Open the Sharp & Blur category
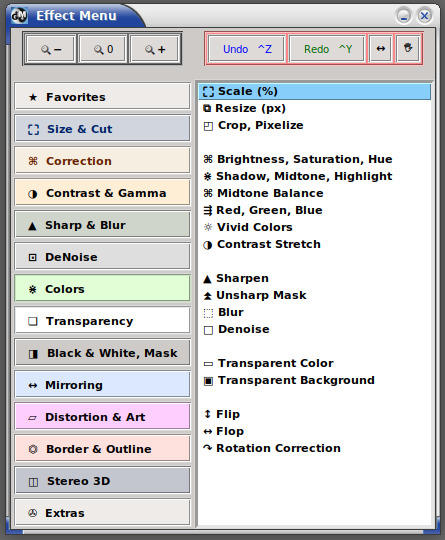This screenshot has height=540, width=445. pyautogui.click(x=102, y=225)
